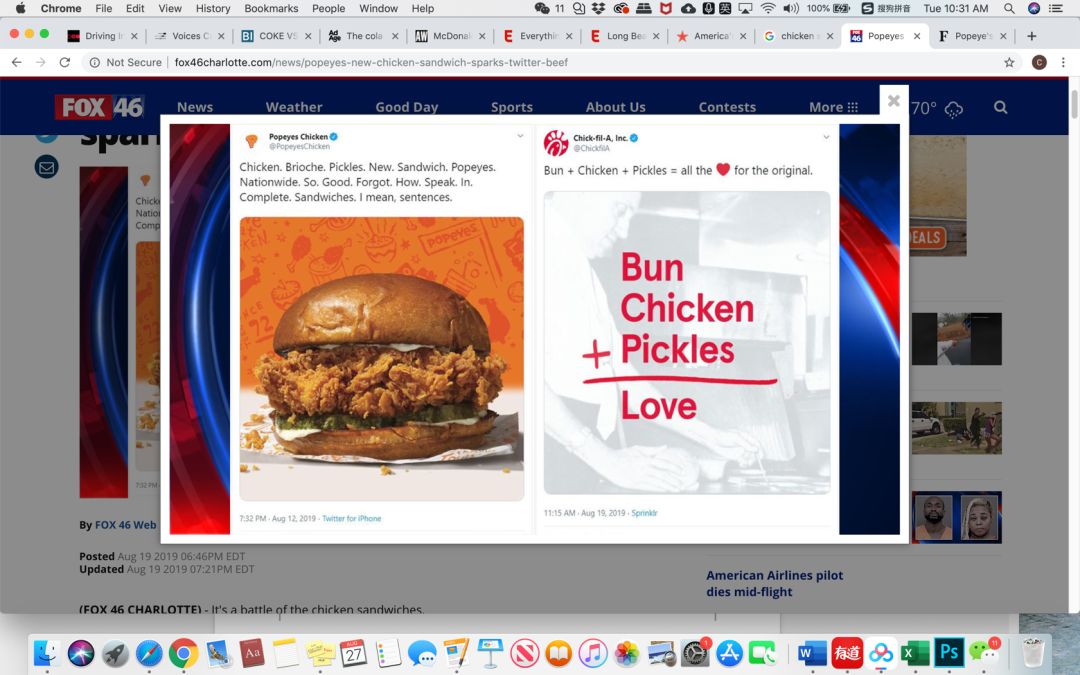Click the Sprinklr source link
Screen dimensions: 1080x675
644,512
